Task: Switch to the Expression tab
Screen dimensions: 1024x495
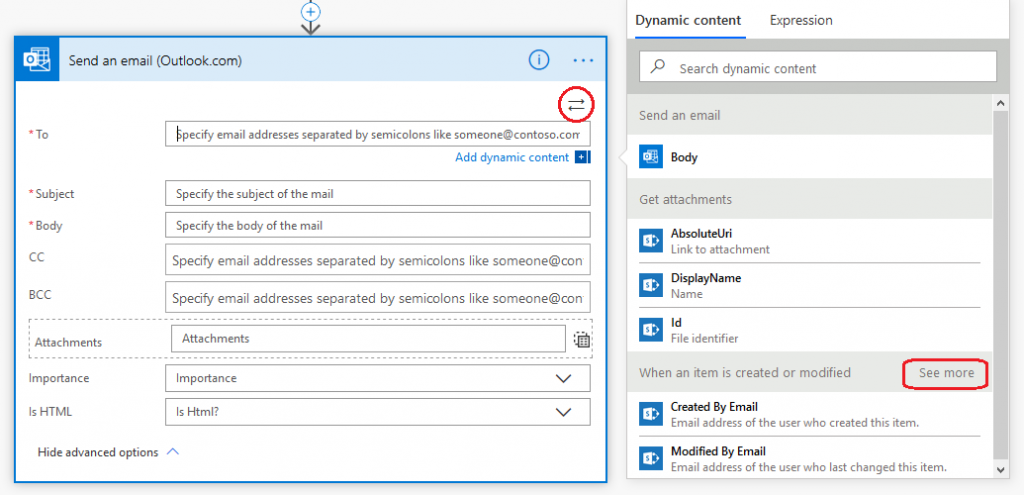Action: 801,20
